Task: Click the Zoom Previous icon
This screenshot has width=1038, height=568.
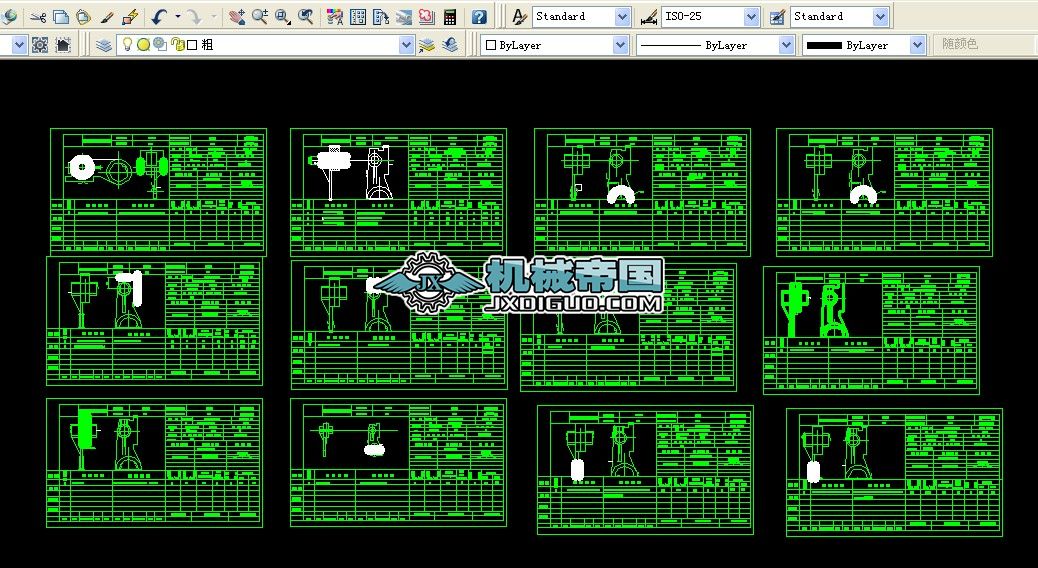Action: pyautogui.click(x=305, y=17)
